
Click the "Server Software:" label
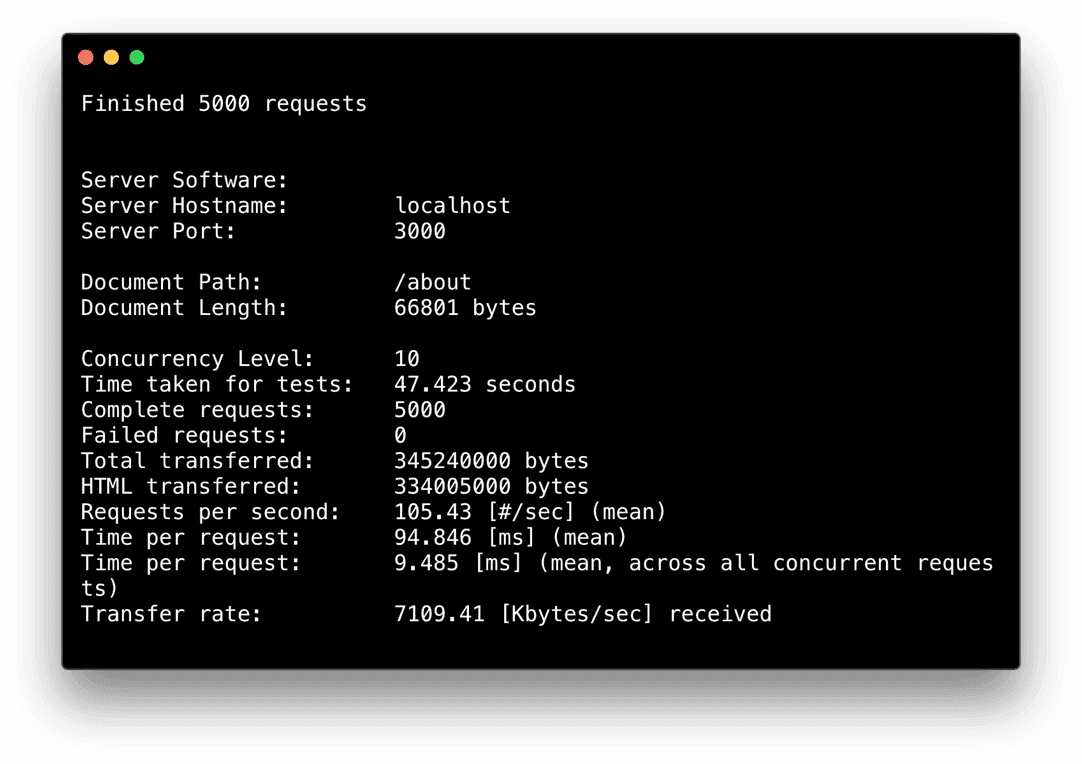pos(184,180)
